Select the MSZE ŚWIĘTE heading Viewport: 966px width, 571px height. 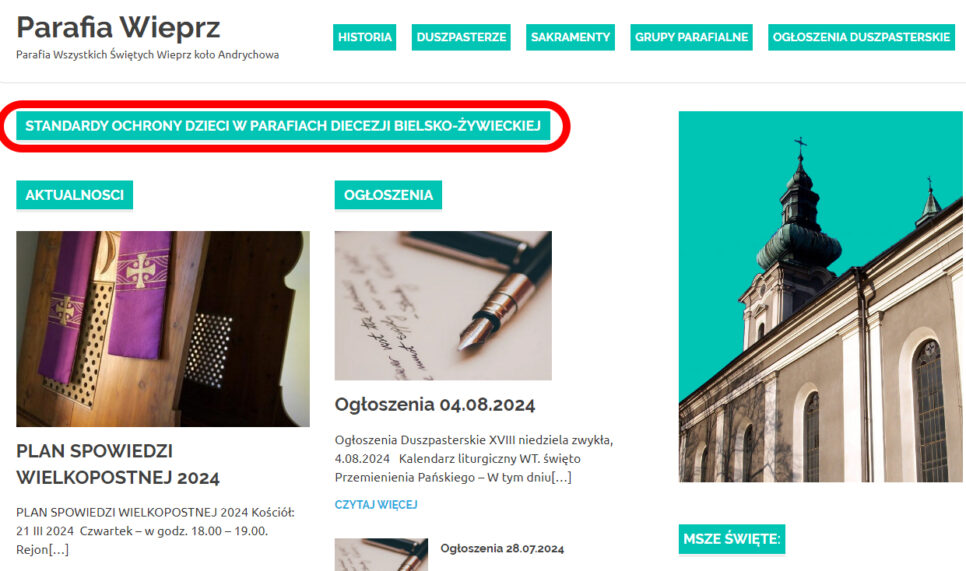(732, 539)
